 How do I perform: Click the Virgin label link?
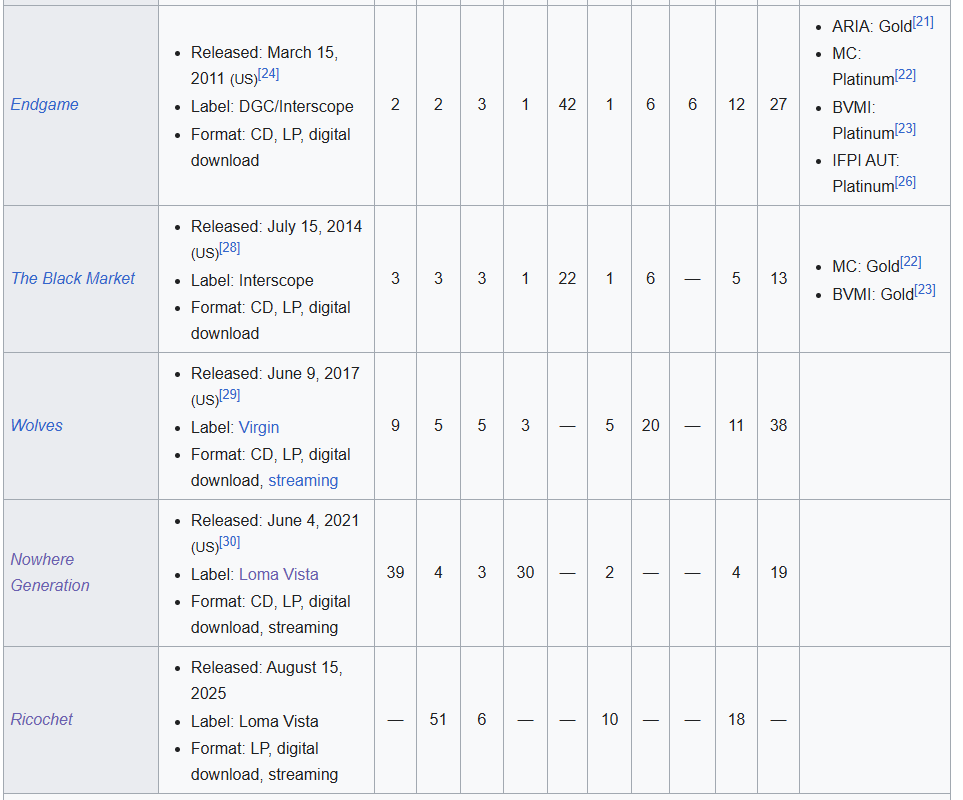click(259, 427)
